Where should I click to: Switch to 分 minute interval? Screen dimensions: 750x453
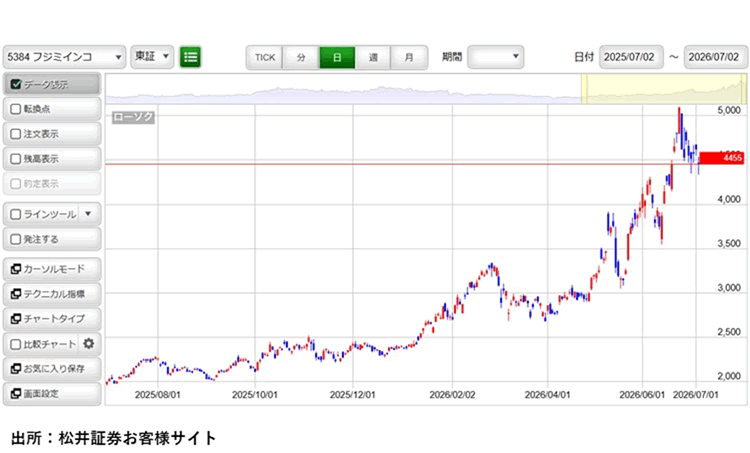tap(301, 57)
